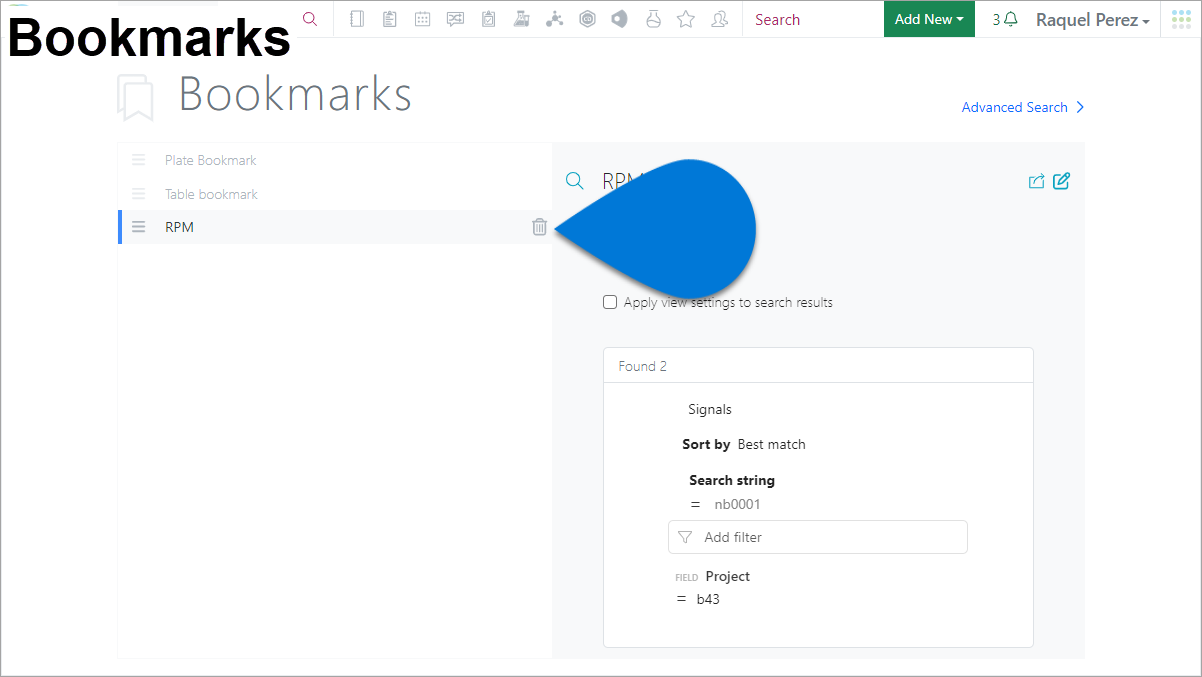1202x677 pixels.
Task: Click the hexagon badge icon
Action: tap(587, 19)
